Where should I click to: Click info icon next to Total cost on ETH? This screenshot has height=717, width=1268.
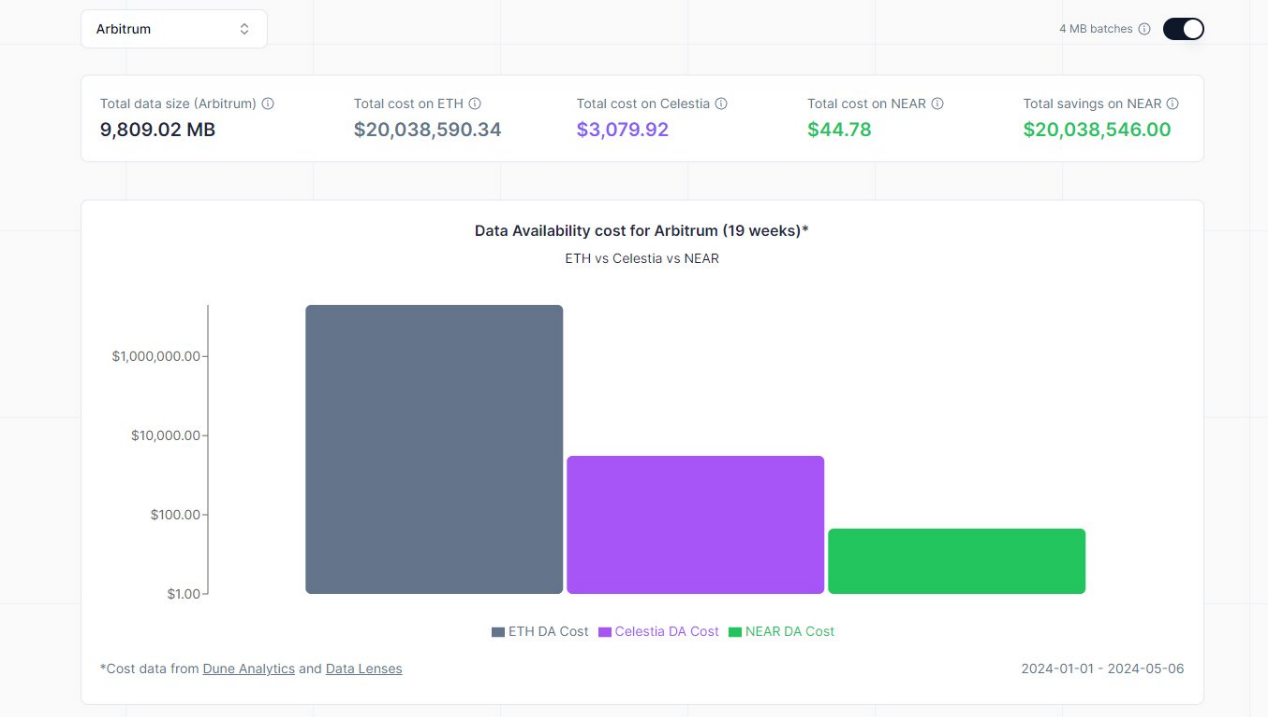[x=475, y=104]
